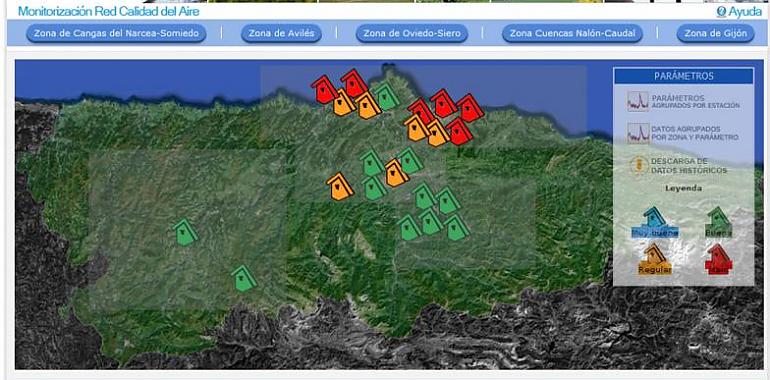Click the red Mala legend station icon
770x380 pixels.
tap(718, 259)
